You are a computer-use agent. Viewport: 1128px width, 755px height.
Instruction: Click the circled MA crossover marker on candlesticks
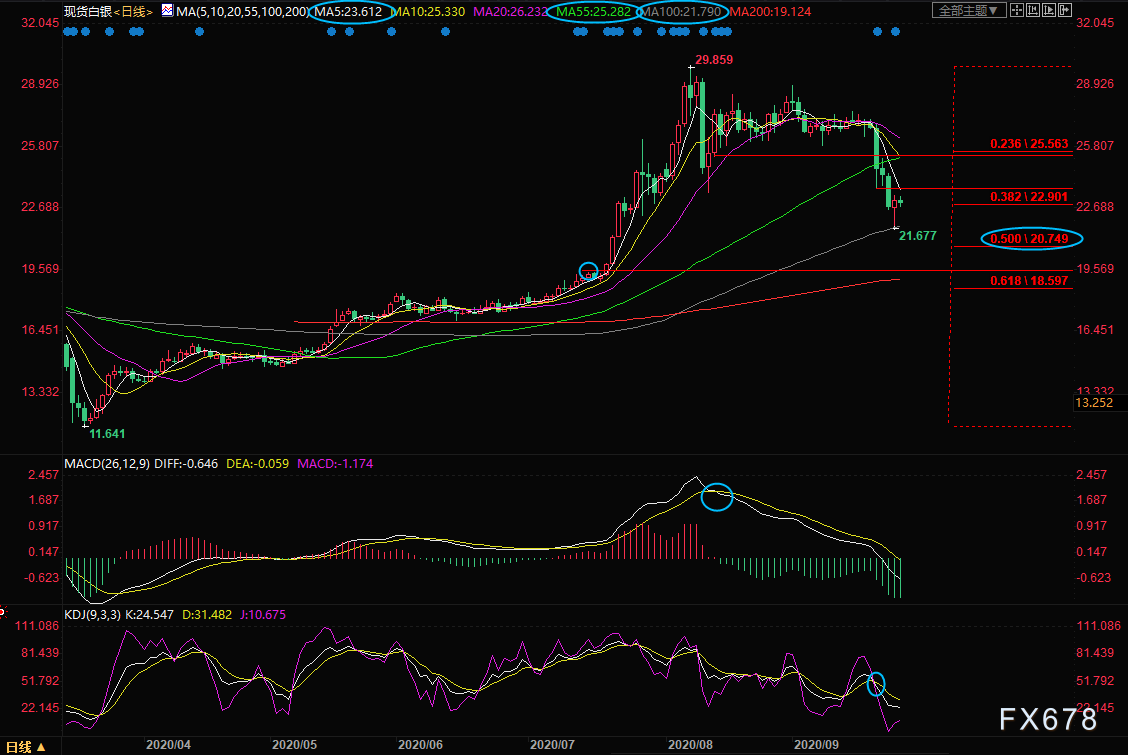click(x=589, y=270)
